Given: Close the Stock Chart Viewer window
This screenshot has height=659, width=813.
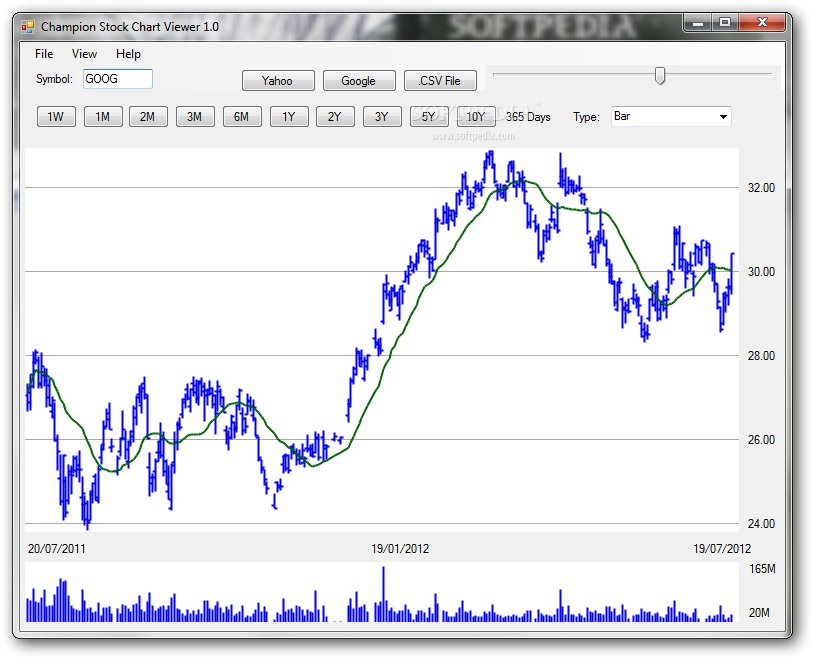Looking at the screenshot, I should (762, 23).
